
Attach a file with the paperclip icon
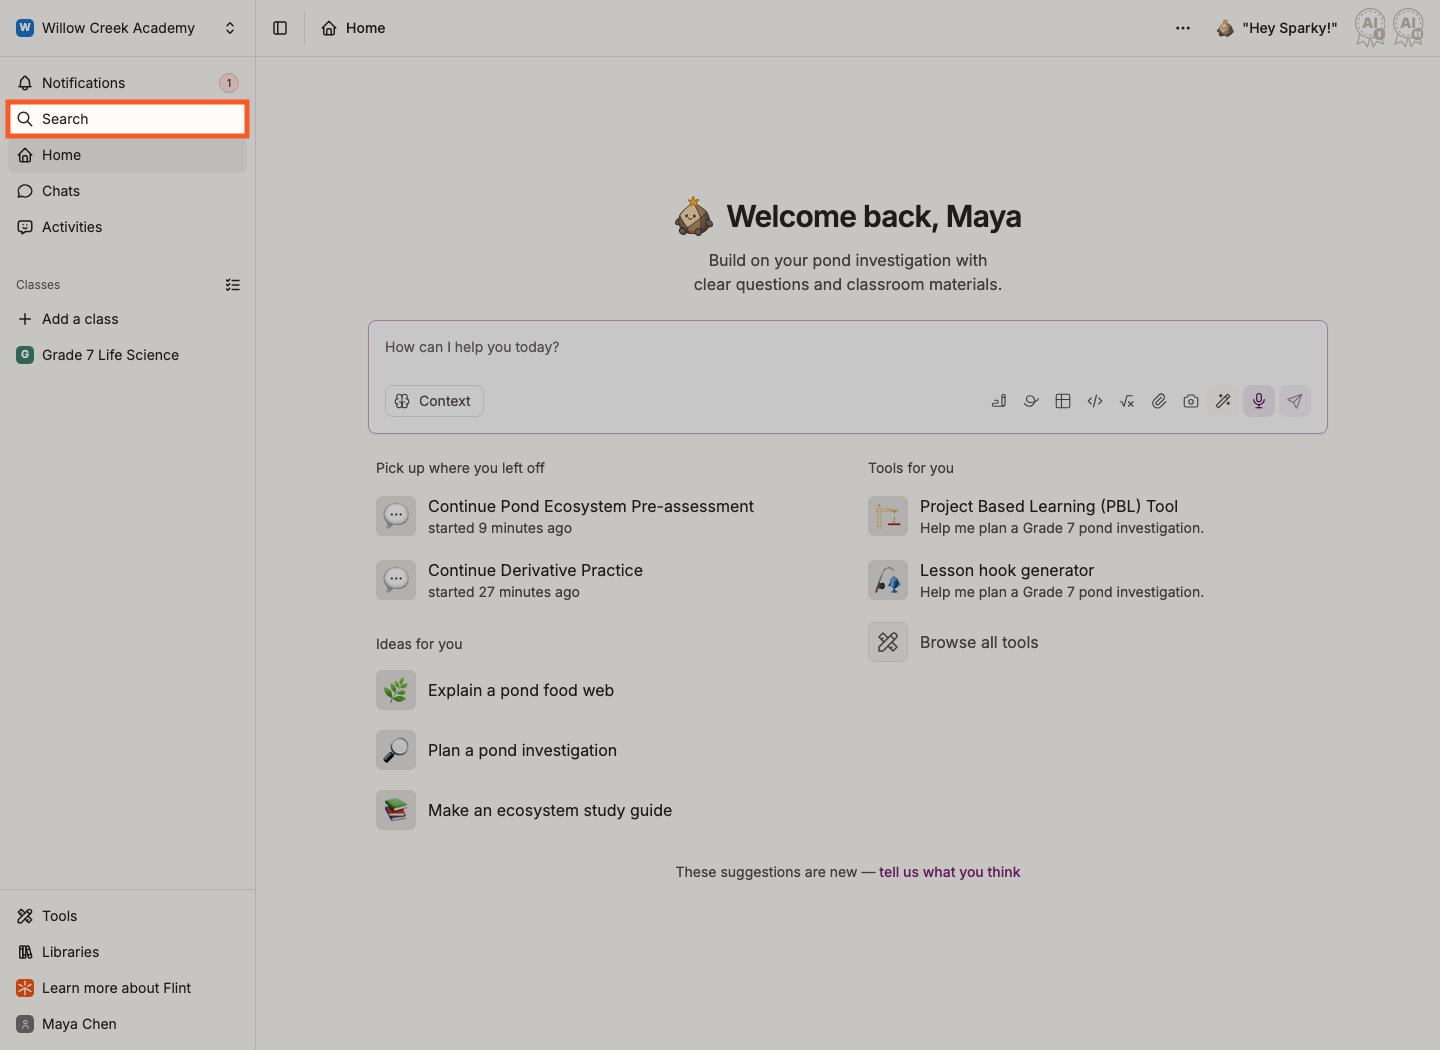click(1159, 401)
